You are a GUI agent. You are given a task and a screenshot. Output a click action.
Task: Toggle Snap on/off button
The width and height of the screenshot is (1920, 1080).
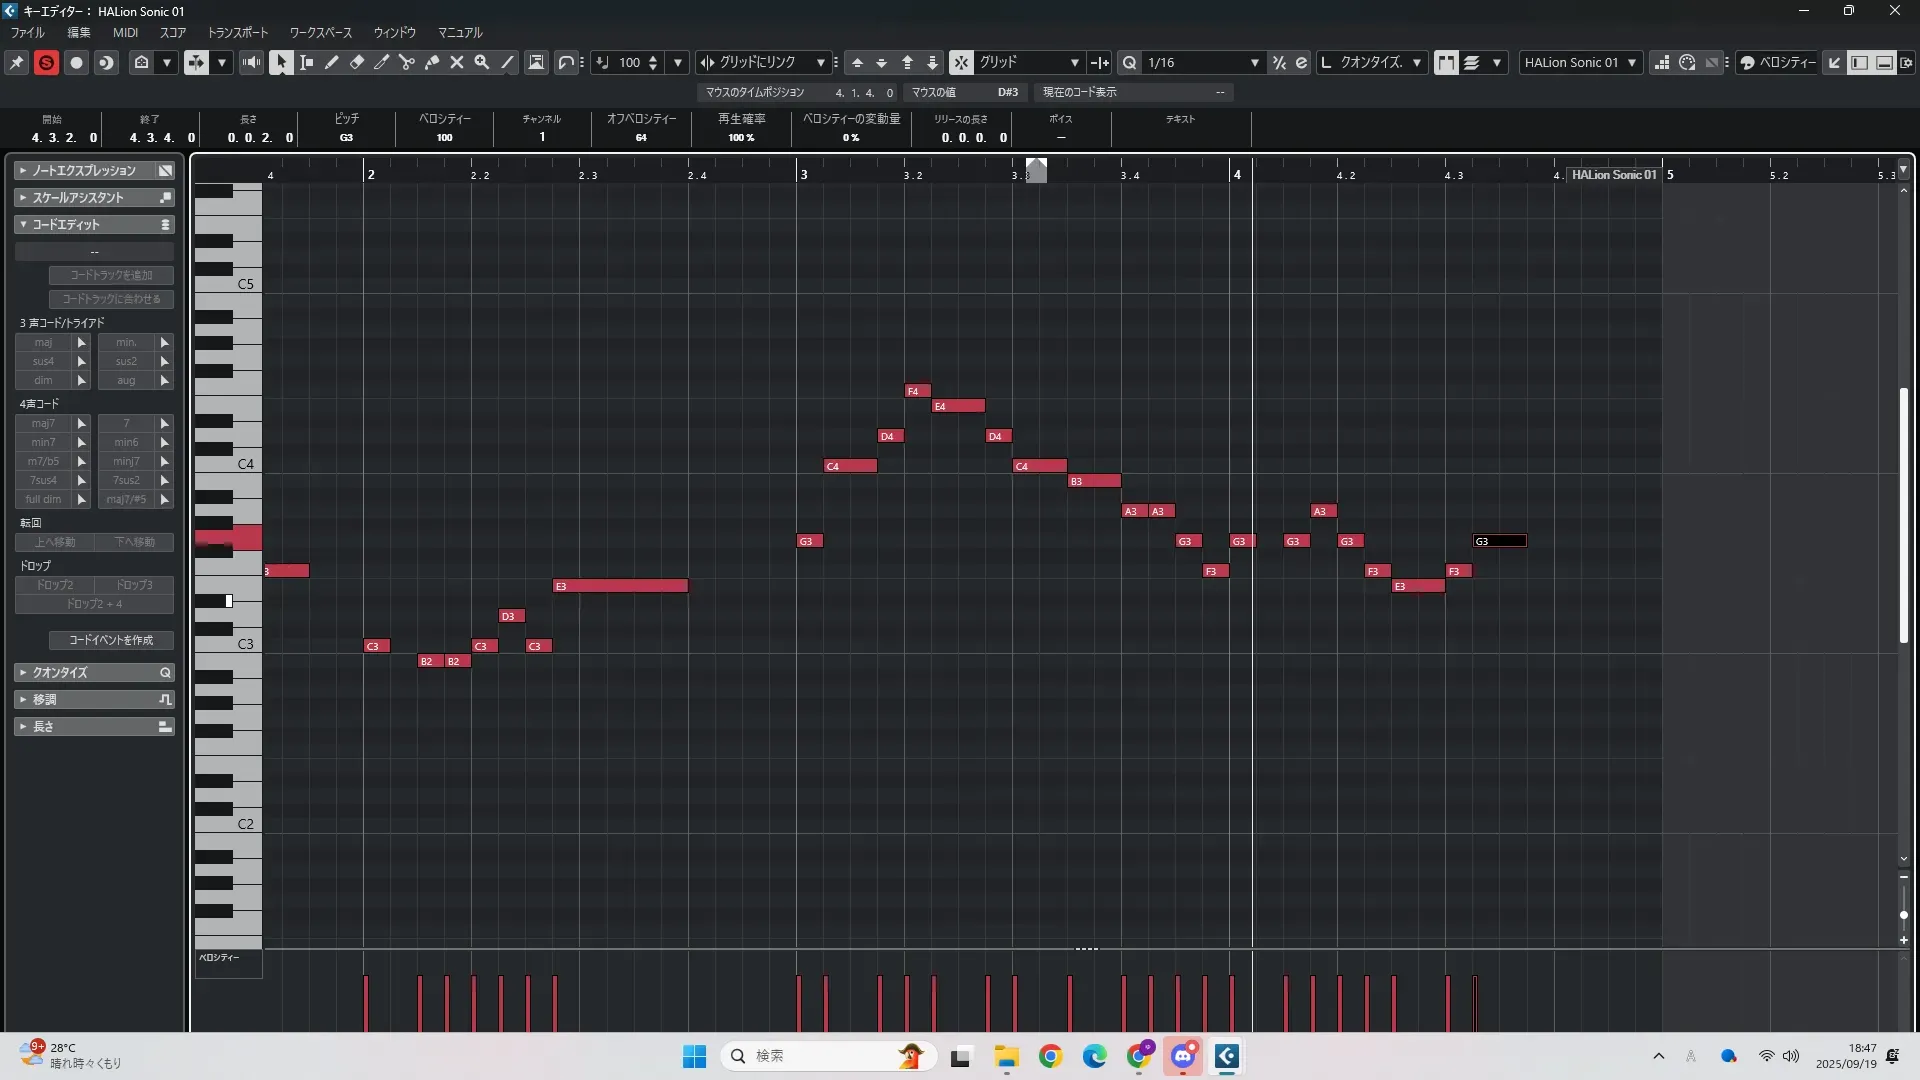[960, 62]
